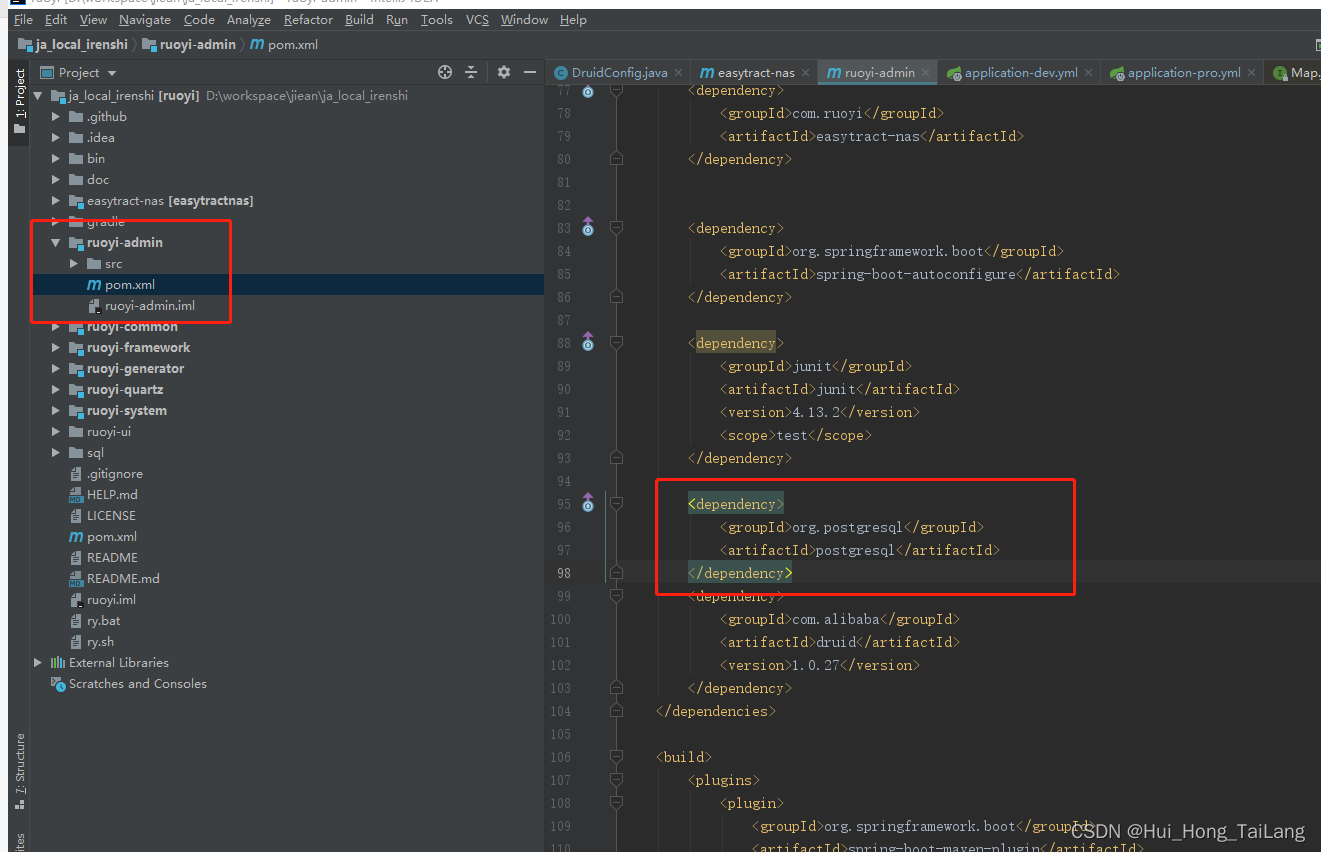The width and height of the screenshot is (1321, 852).
Task: Expand the sql folder
Action: 57,452
